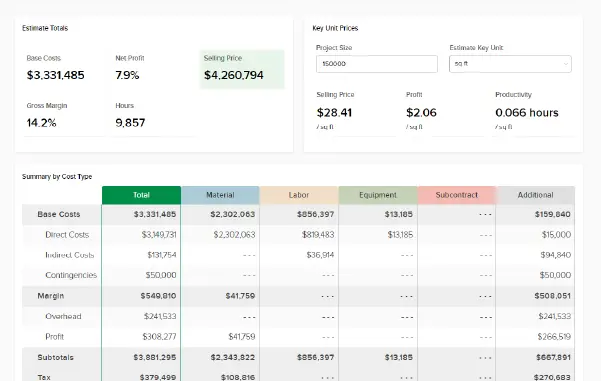This screenshot has height=381, width=601.
Task: Click Subtotals material value $2,343,822
Action: click(x=233, y=357)
